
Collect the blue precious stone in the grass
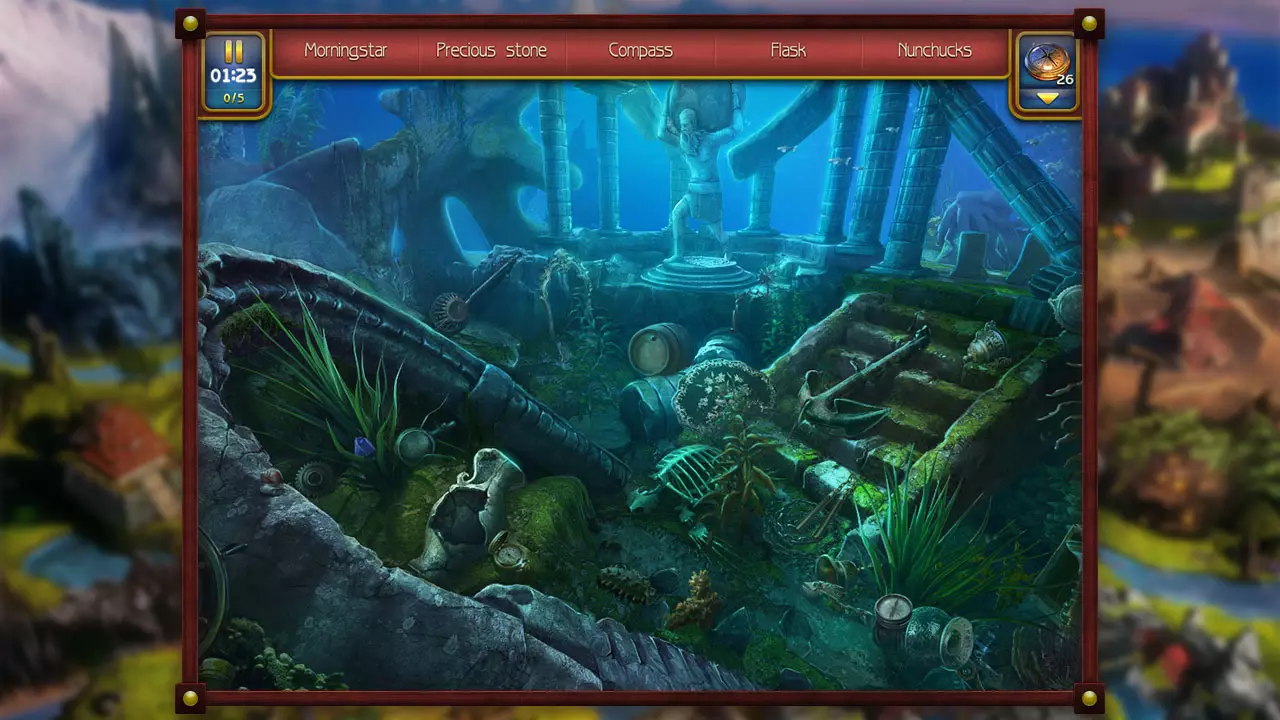pos(365,447)
